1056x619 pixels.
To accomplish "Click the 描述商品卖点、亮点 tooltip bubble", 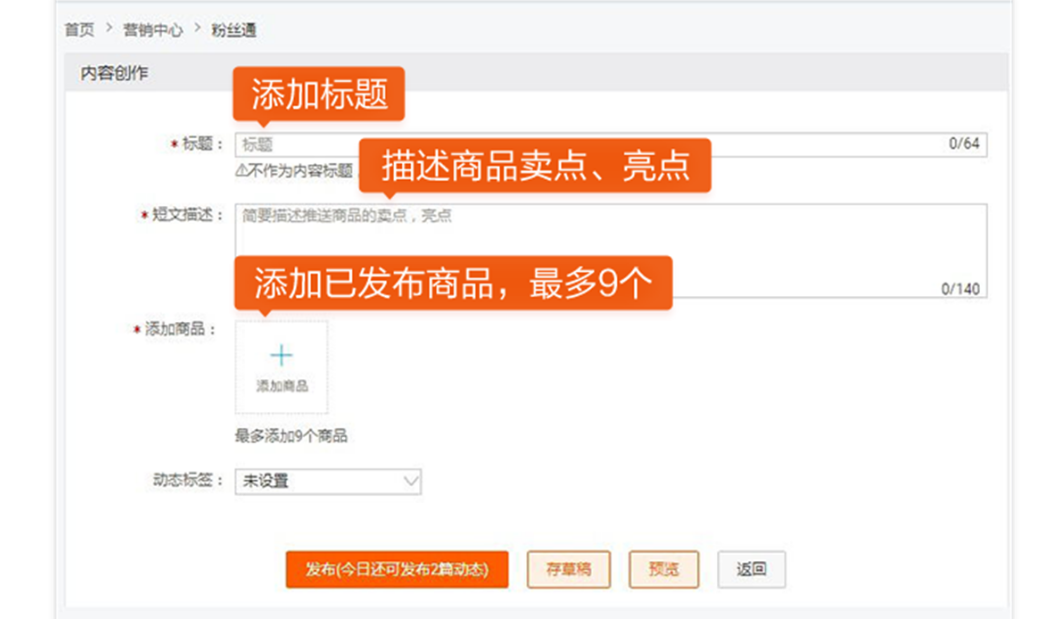I will (x=534, y=165).
